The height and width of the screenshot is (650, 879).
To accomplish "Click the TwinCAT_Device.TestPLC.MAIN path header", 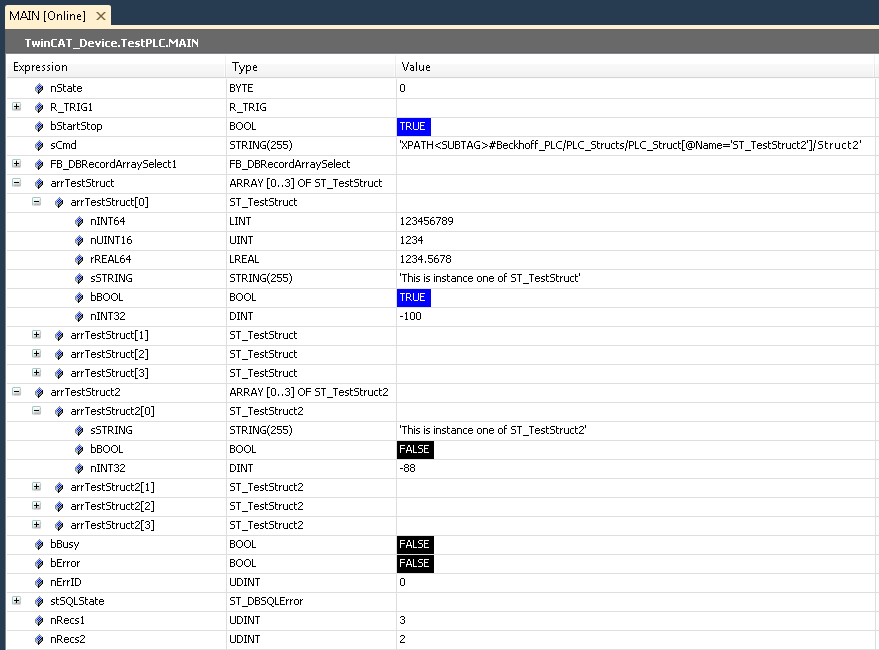I will click(112, 43).
